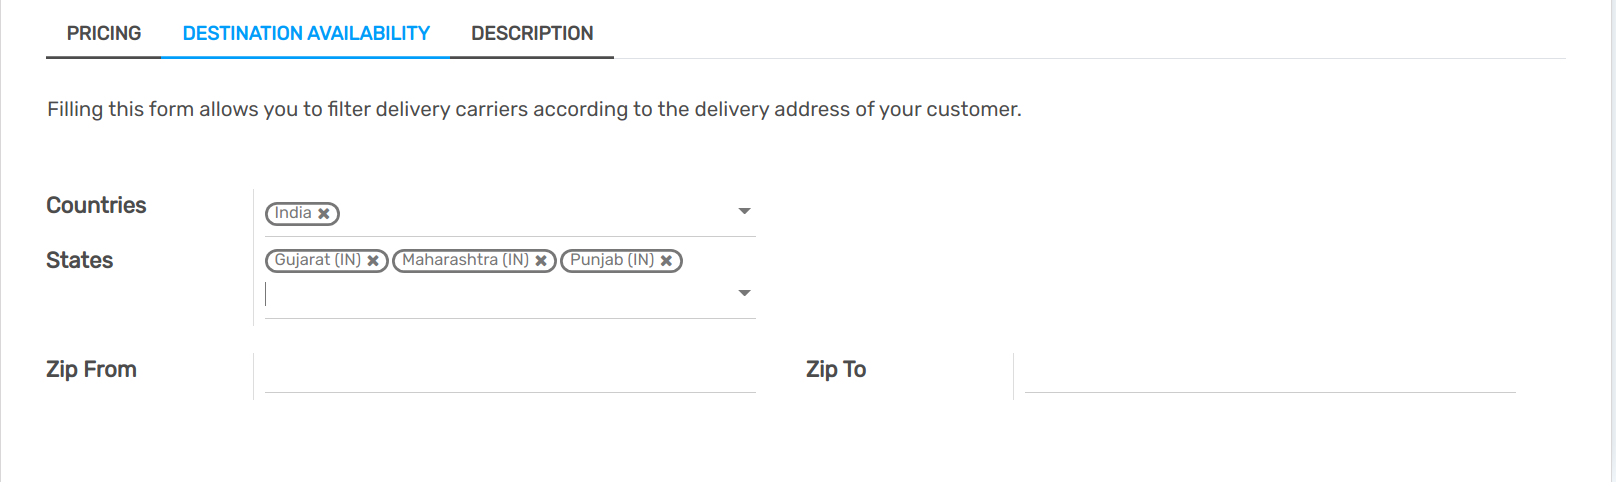Delete the Maharashtra (IN) state tag

tap(541, 261)
